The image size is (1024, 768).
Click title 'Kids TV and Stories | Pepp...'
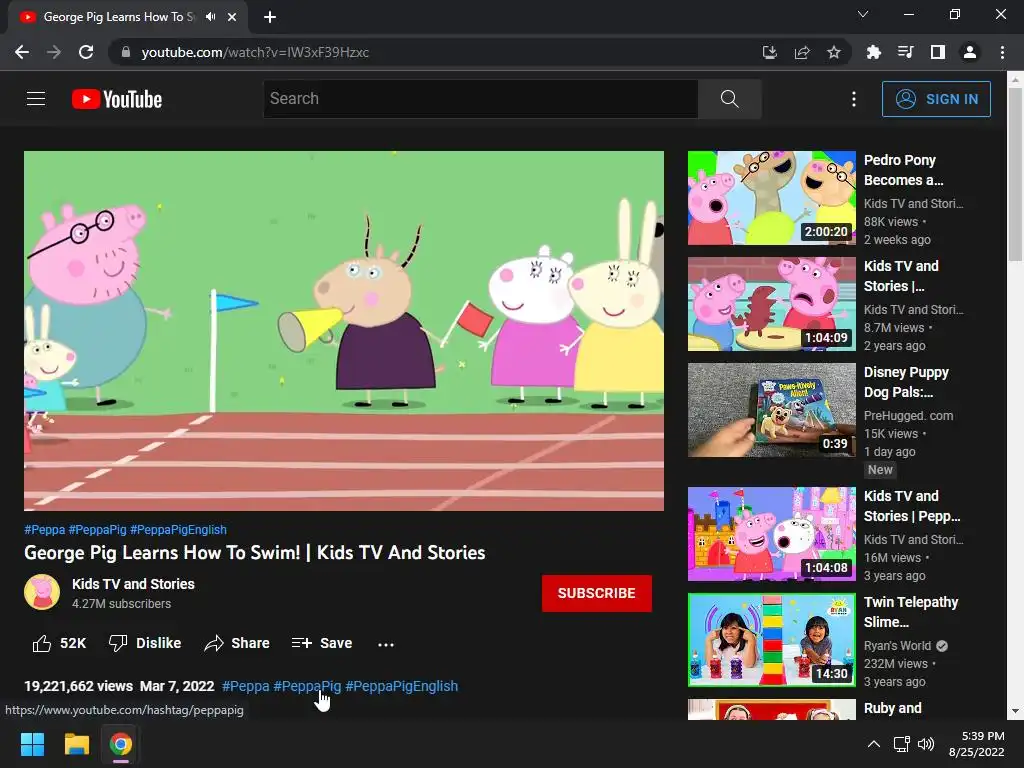point(912,506)
